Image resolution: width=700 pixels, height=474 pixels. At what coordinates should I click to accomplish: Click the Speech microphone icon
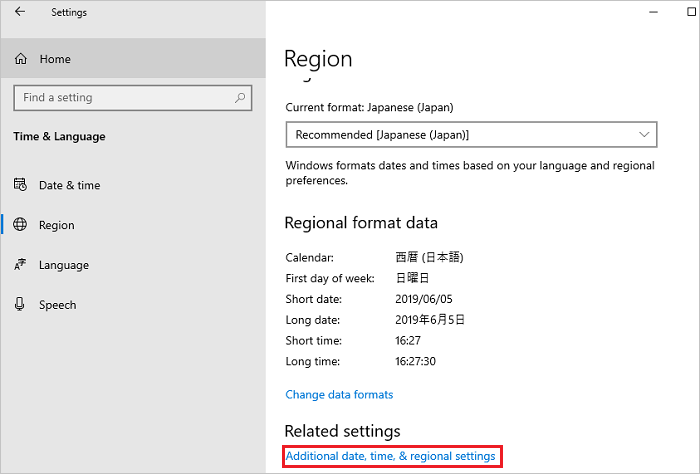coord(20,304)
